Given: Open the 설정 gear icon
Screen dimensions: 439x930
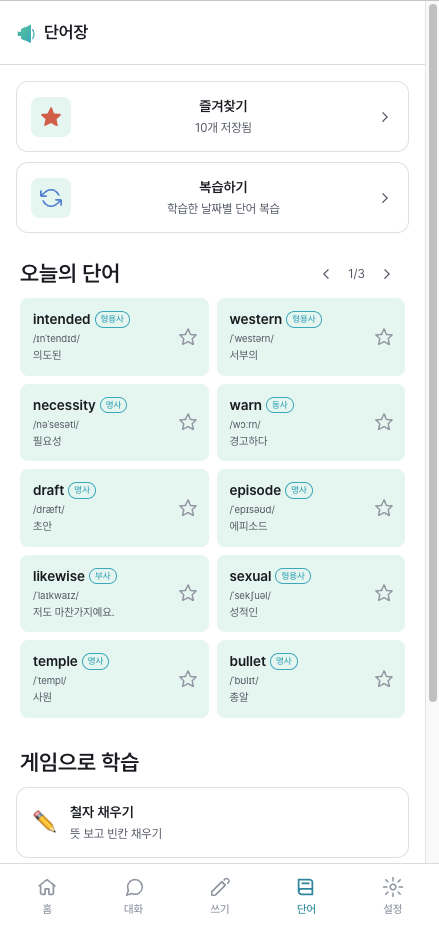Looking at the screenshot, I should (393, 887).
